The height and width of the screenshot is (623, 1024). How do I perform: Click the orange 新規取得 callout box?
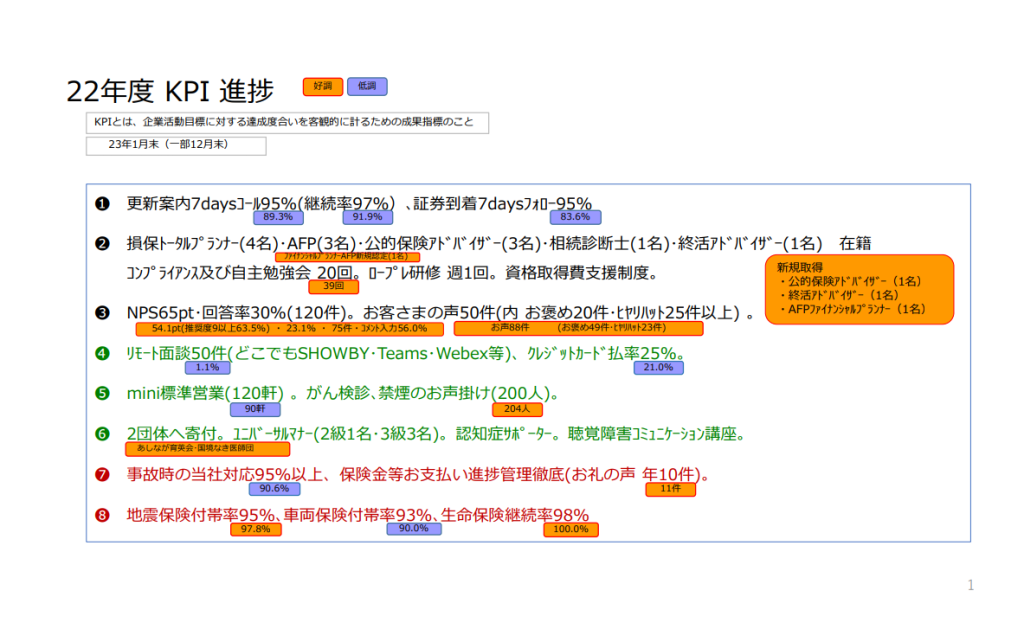[860, 289]
